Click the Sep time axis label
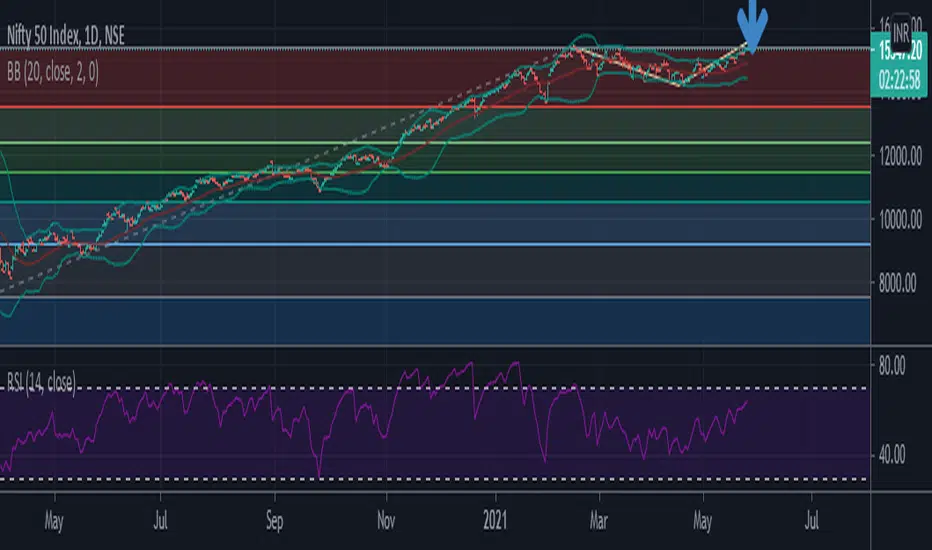This screenshot has width=932, height=550. [x=275, y=521]
